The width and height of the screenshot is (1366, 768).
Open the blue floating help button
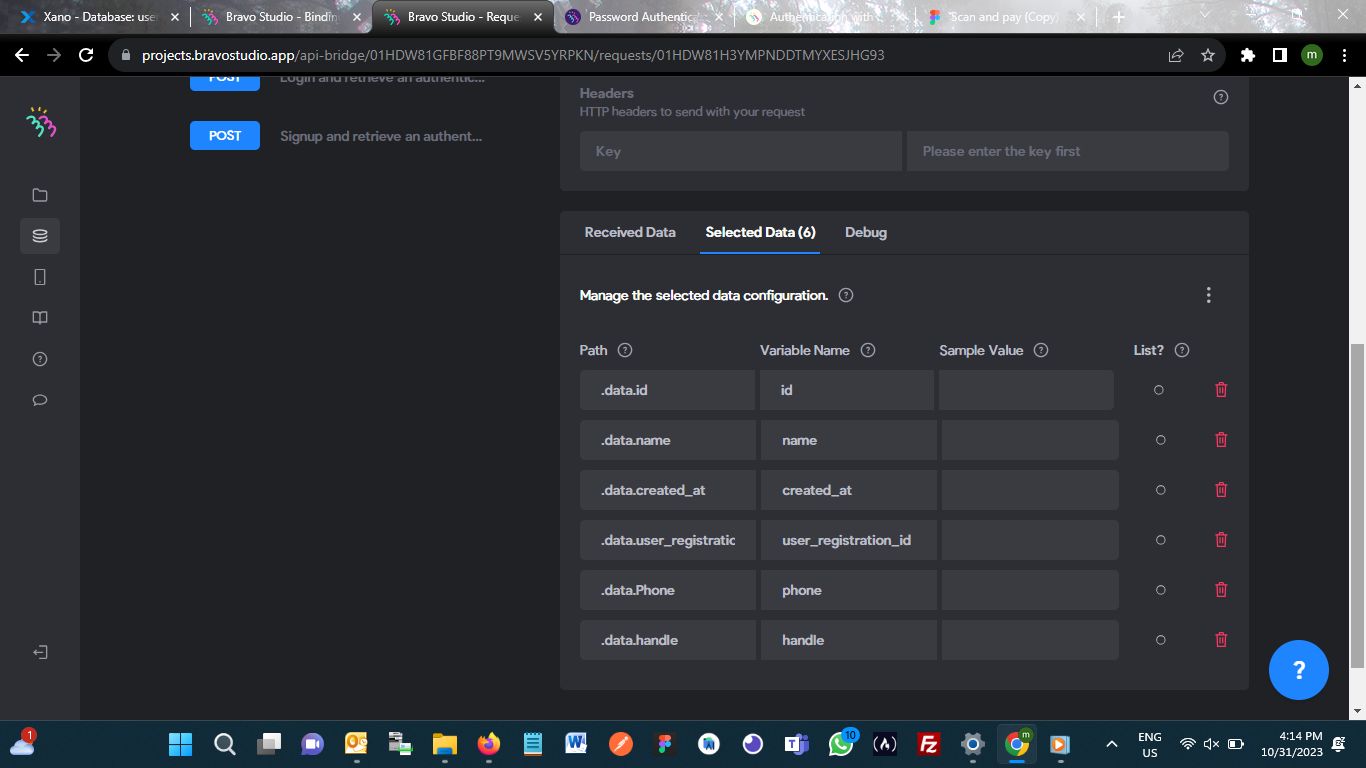click(1298, 670)
